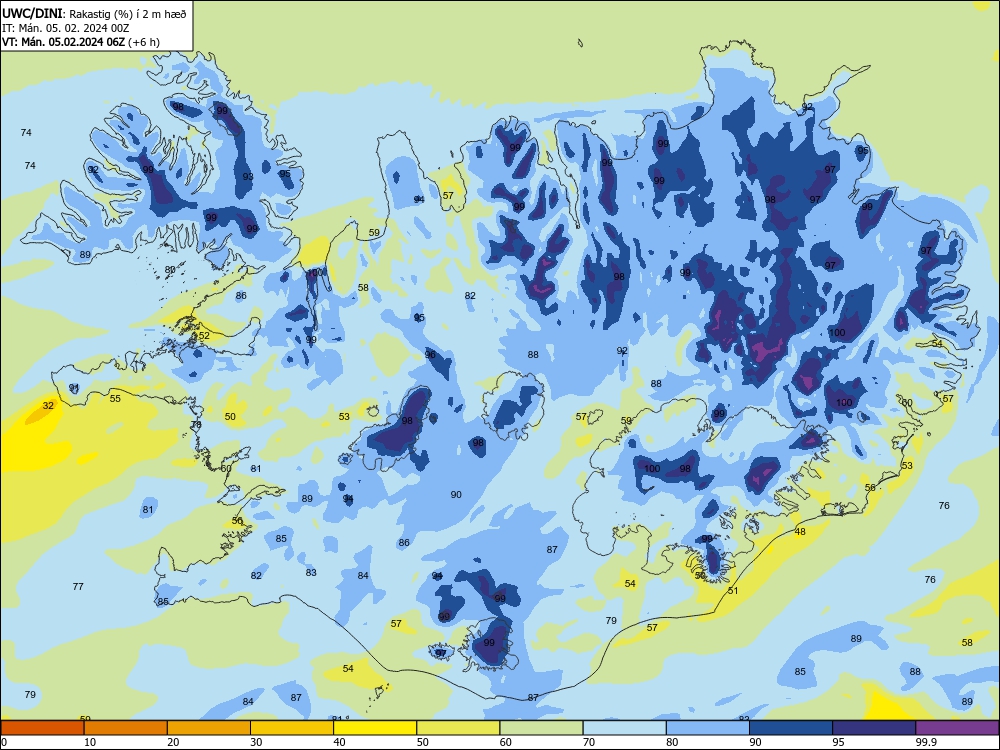Click the 30–40 legend color block
Screen dimensions: 1000x750
292,728
